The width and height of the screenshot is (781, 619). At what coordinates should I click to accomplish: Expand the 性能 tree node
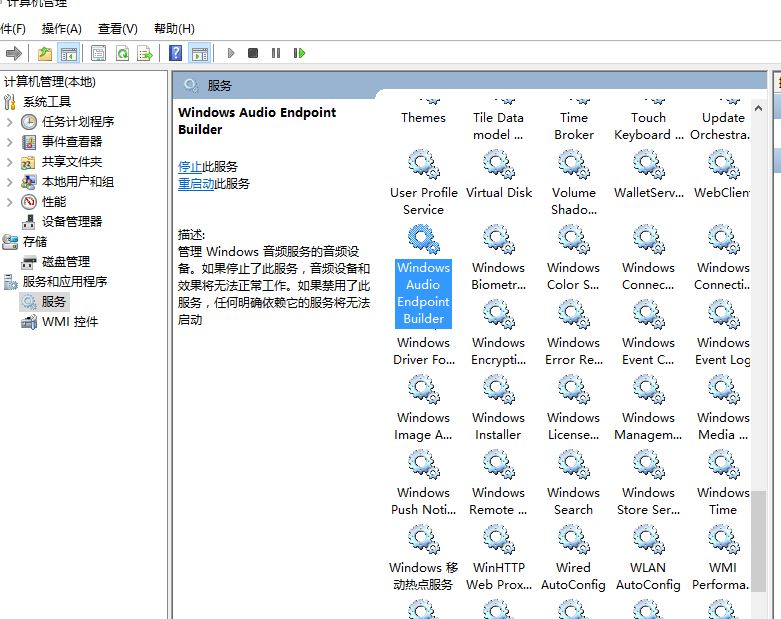coord(9,202)
